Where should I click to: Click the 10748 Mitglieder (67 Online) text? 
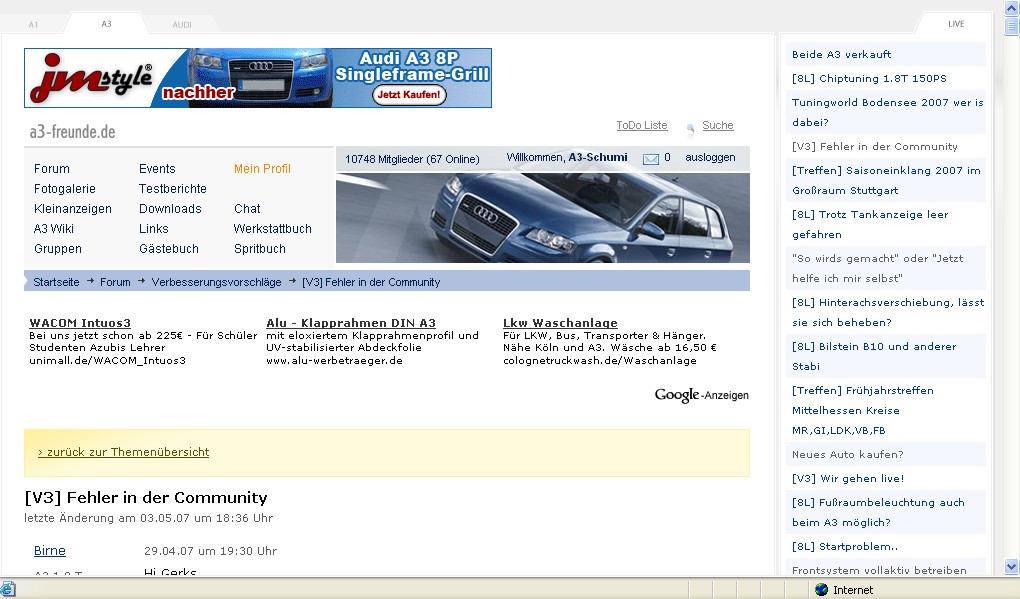coord(412,159)
